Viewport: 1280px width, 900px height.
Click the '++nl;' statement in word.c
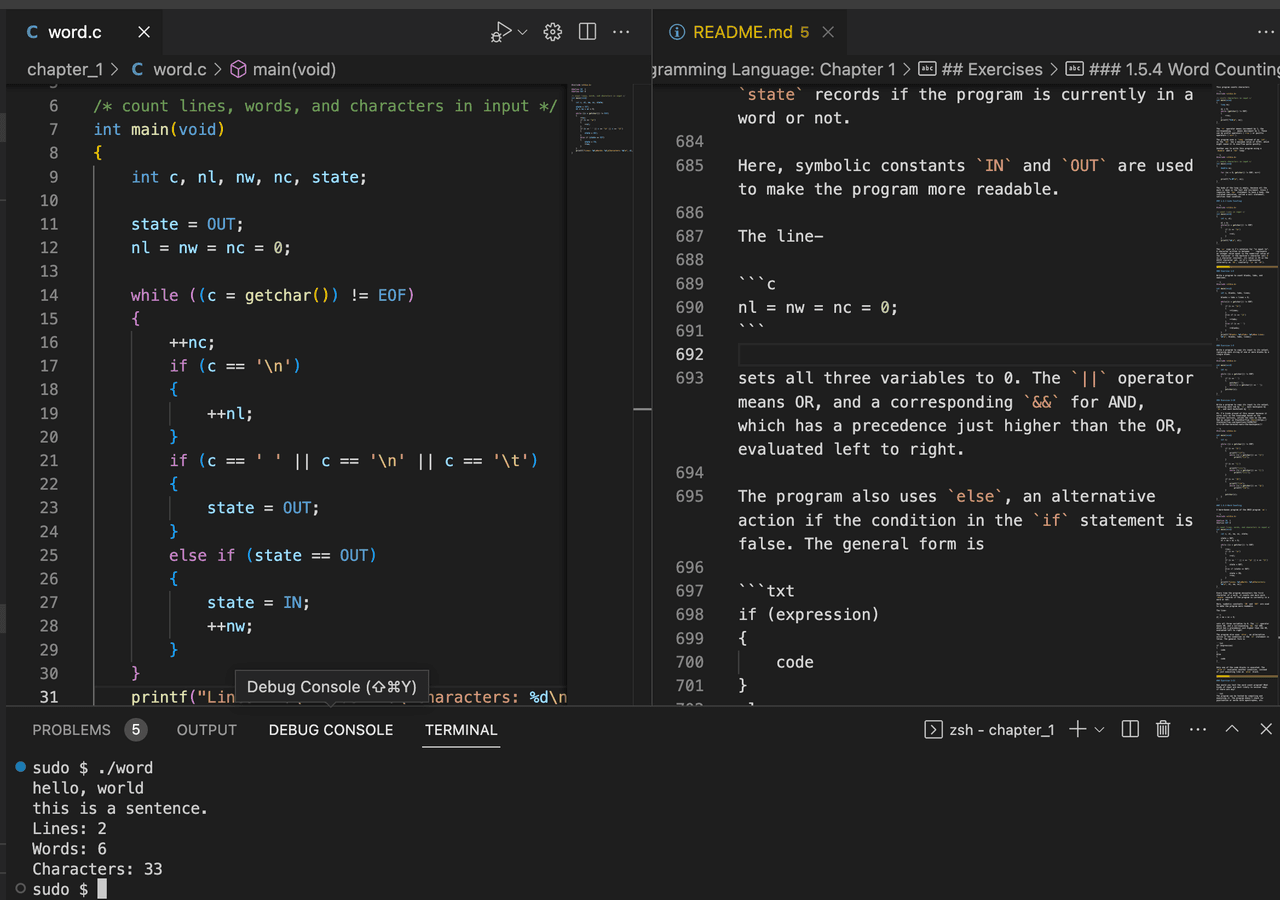click(x=230, y=413)
